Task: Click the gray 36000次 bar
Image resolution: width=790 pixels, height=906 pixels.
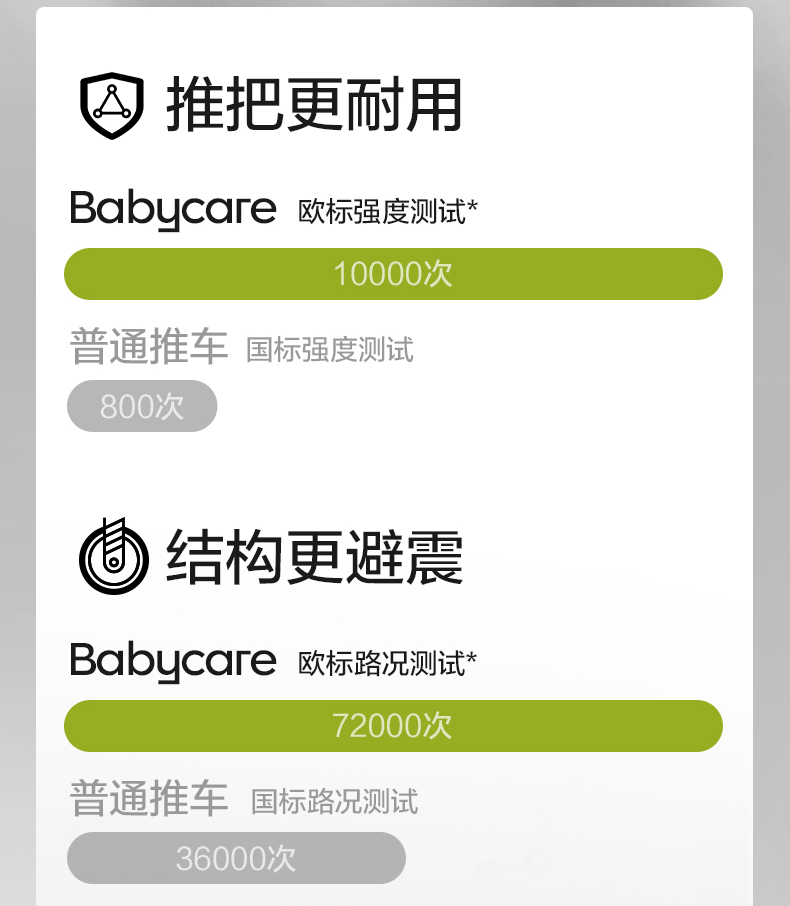Action: 236,858
